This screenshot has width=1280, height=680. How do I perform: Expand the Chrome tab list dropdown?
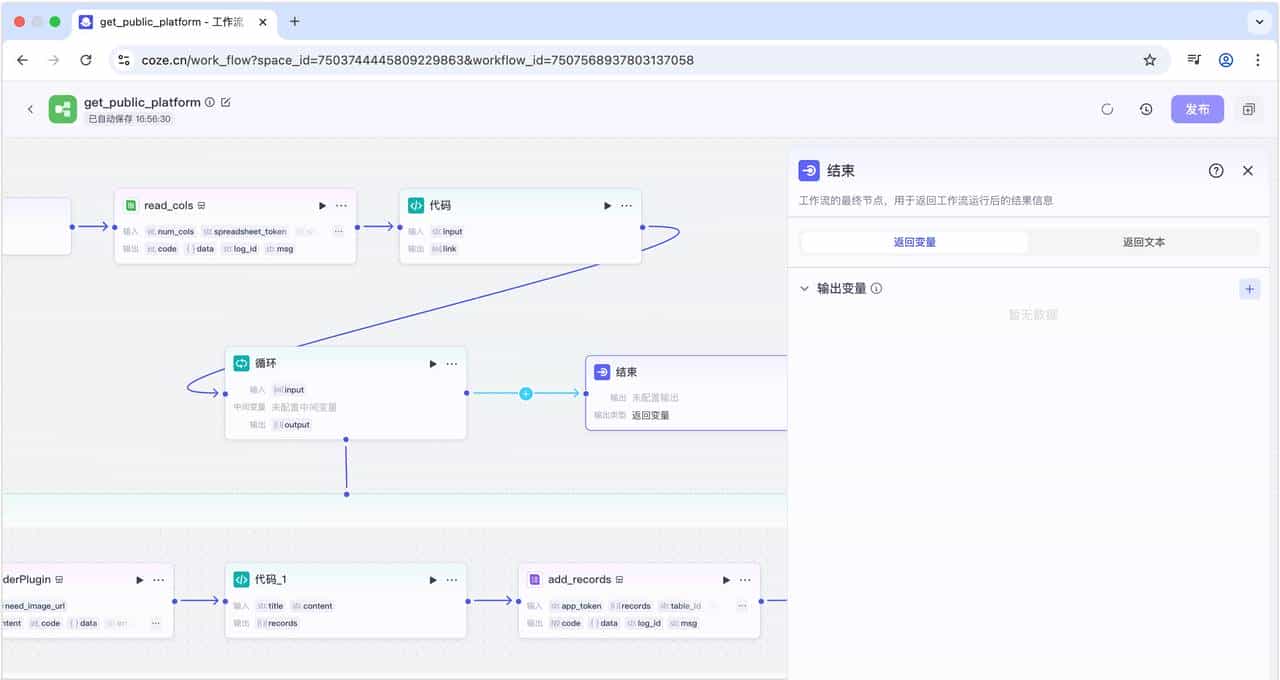pos(1258,21)
